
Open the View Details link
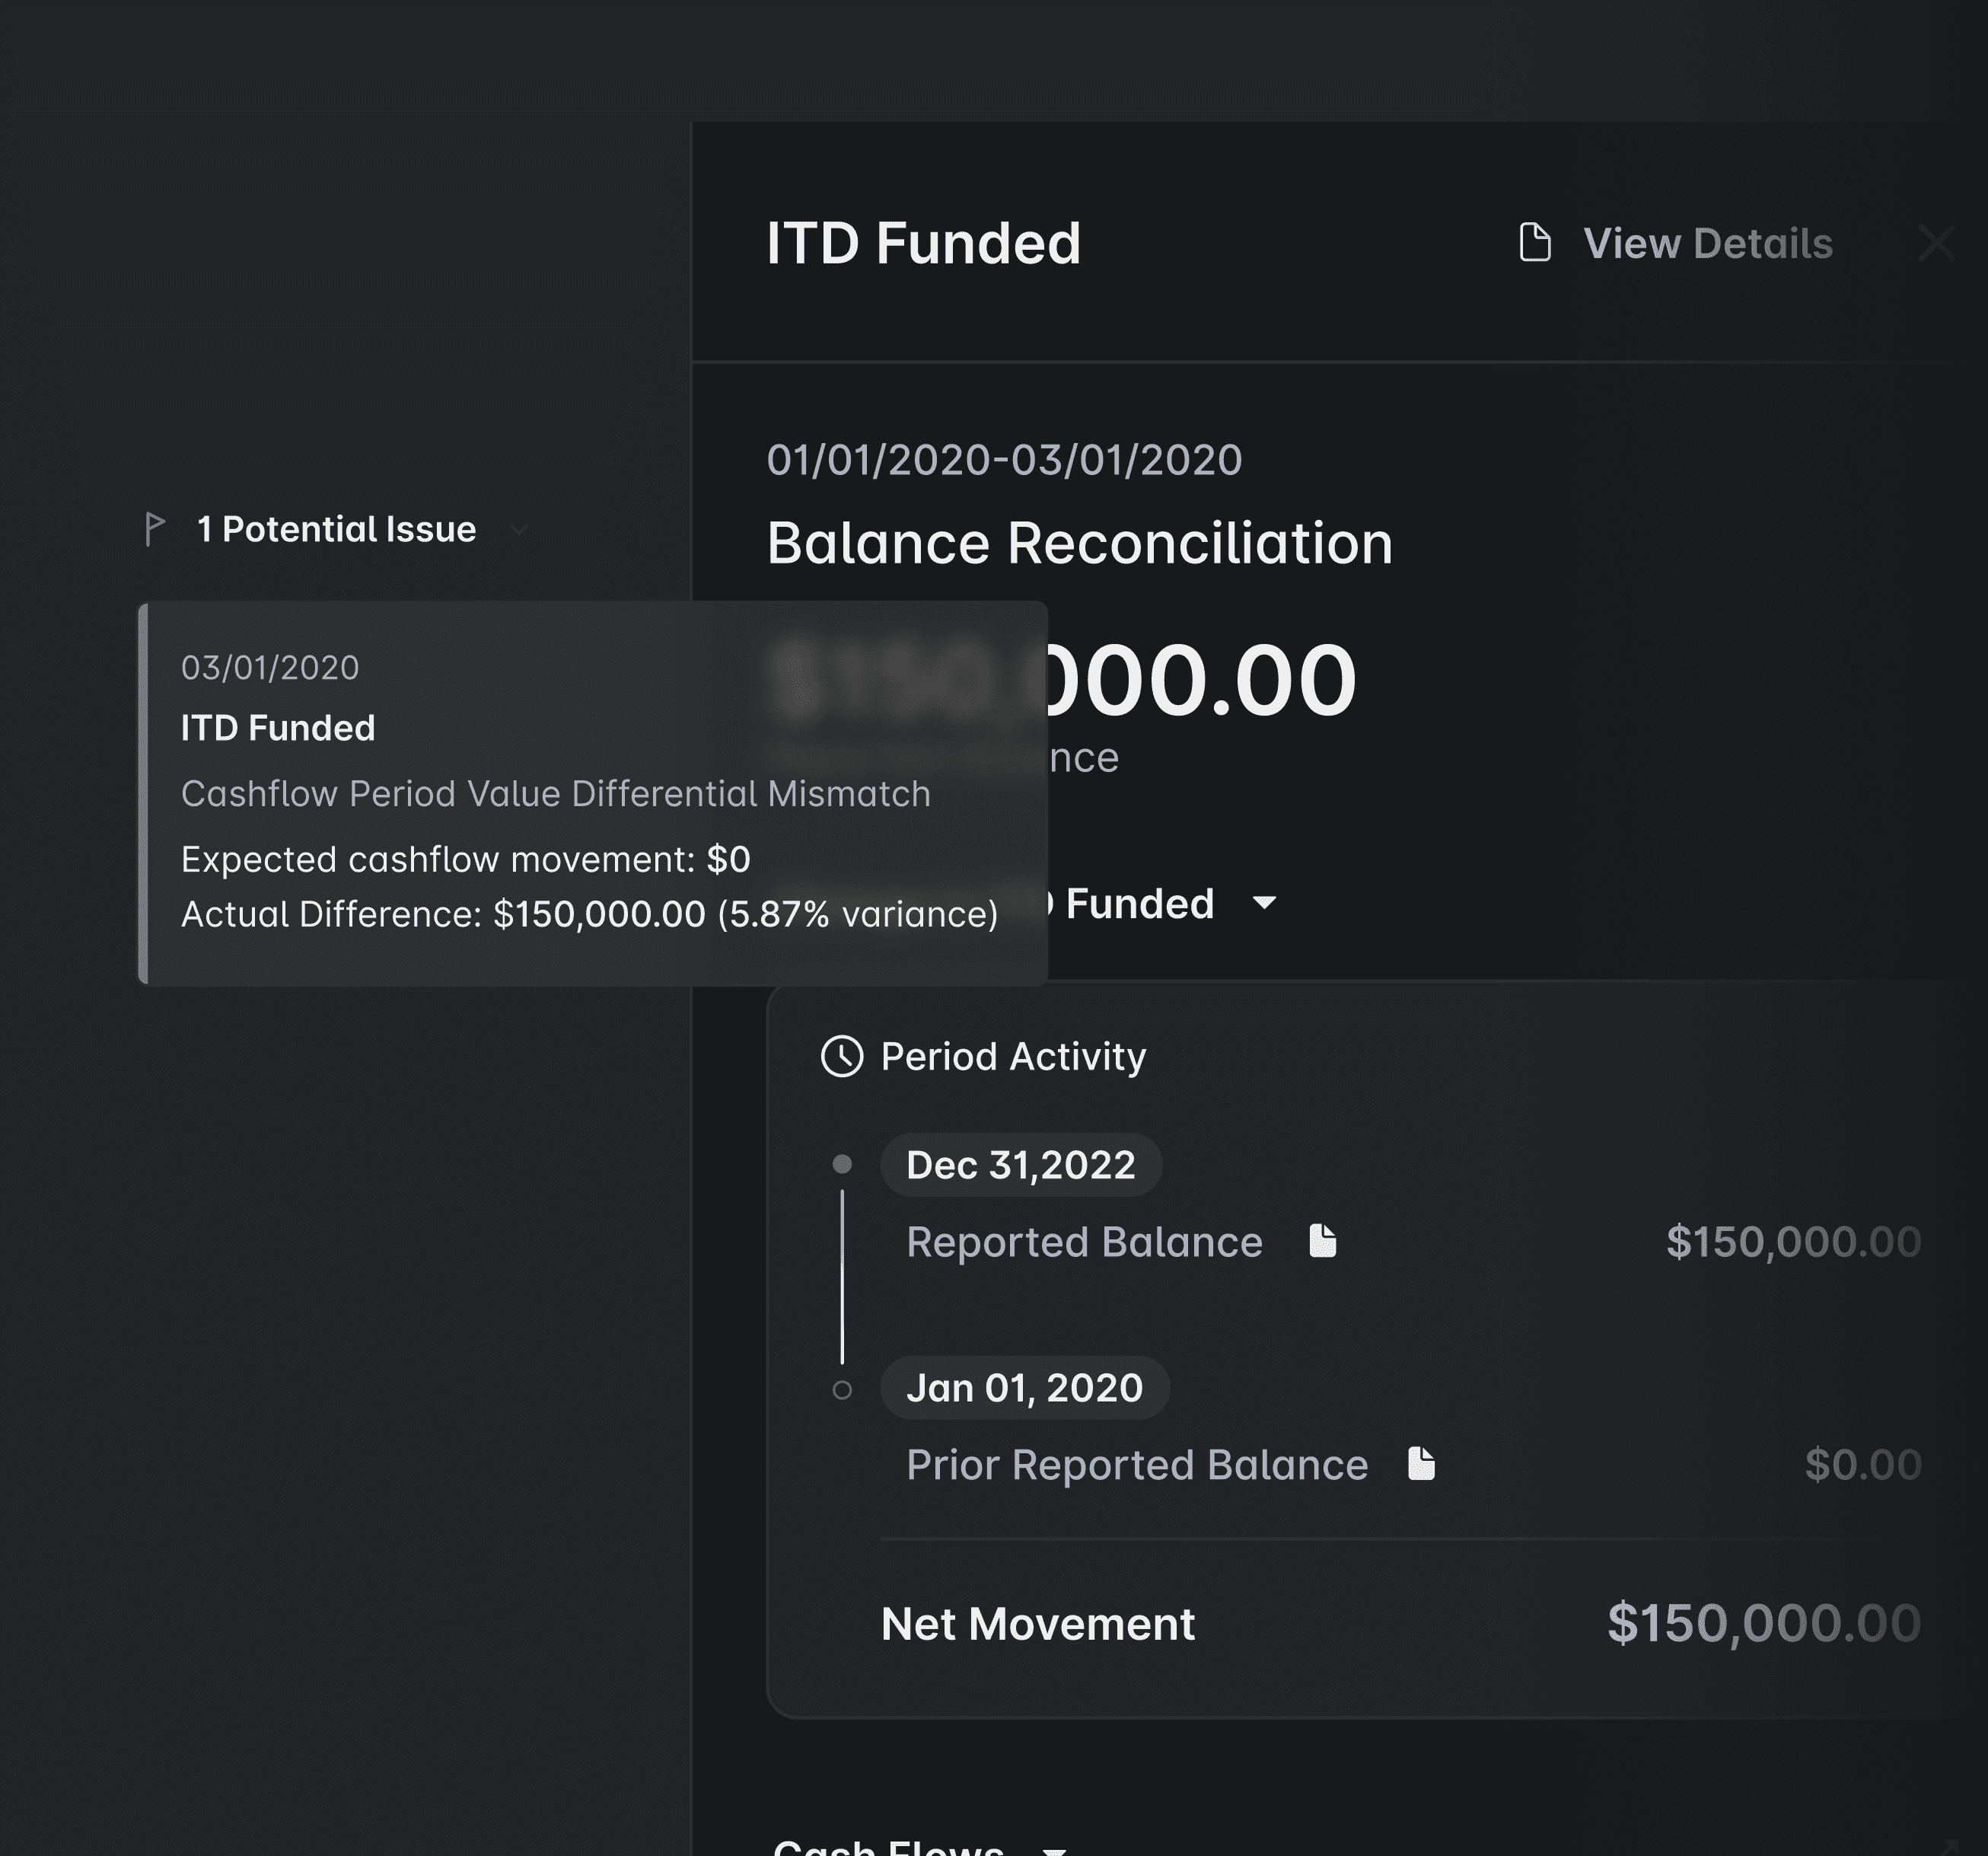click(x=1707, y=243)
